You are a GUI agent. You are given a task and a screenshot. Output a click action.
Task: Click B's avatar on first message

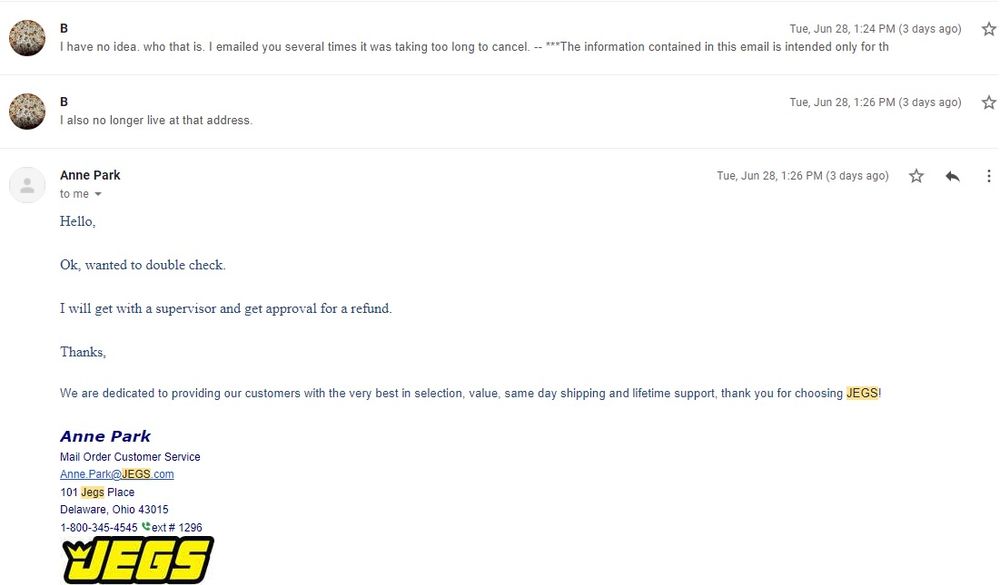tap(27, 38)
